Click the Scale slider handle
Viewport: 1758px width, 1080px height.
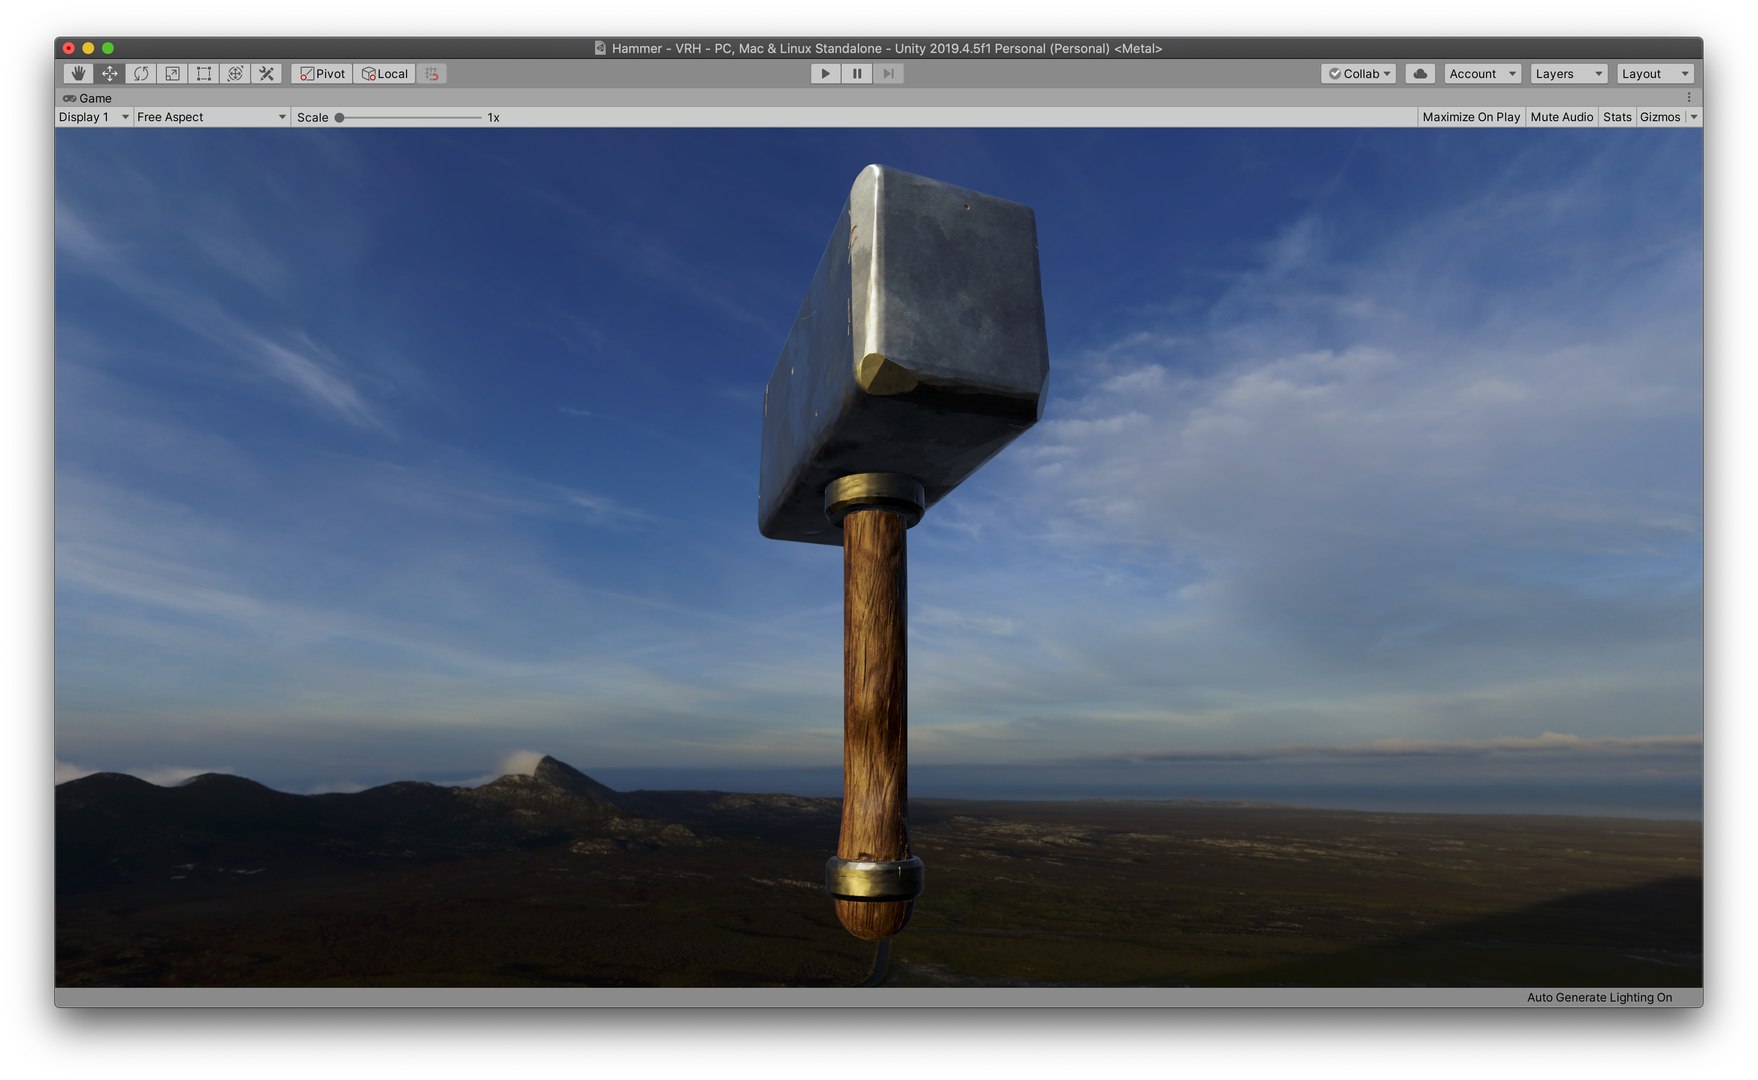pos(340,117)
